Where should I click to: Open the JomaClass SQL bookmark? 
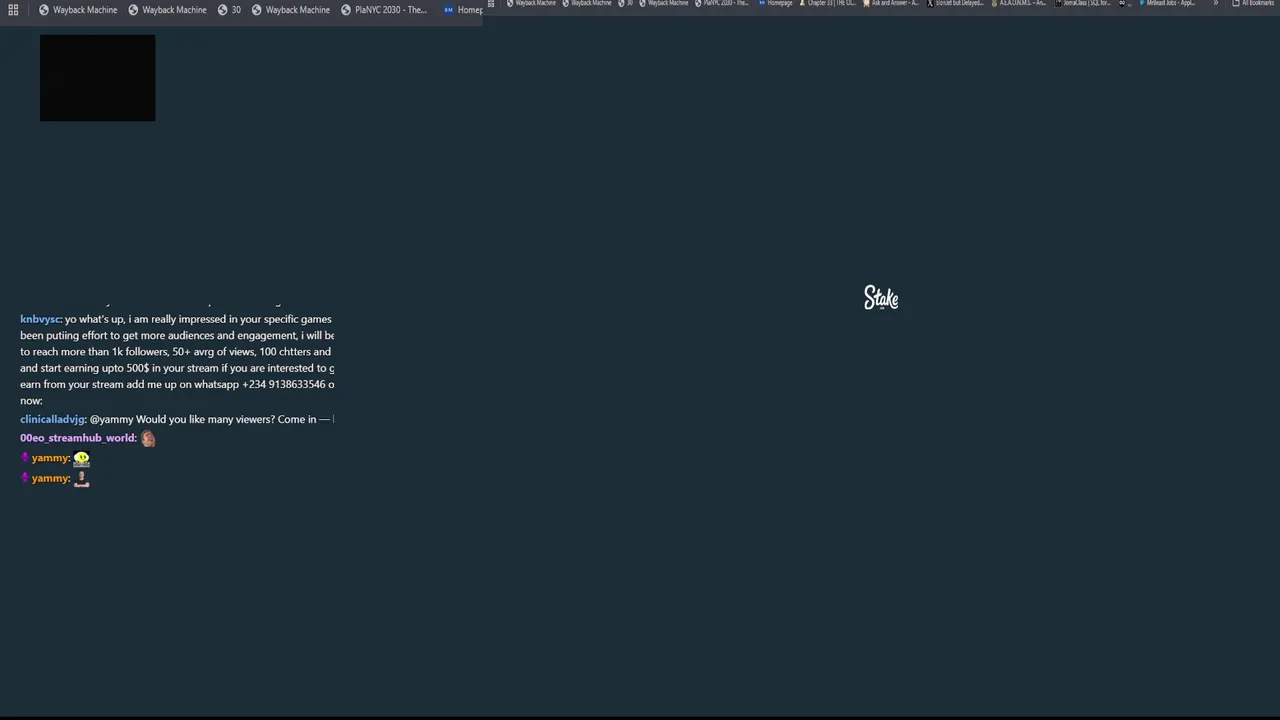(1083, 3)
